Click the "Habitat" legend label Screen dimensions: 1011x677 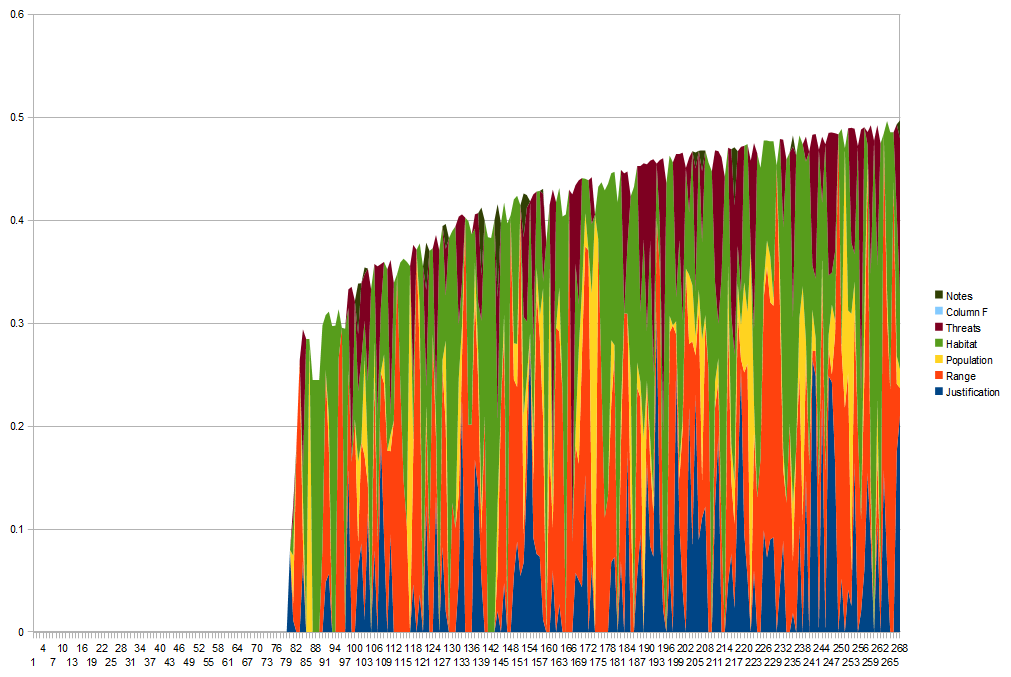pos(961,344)
